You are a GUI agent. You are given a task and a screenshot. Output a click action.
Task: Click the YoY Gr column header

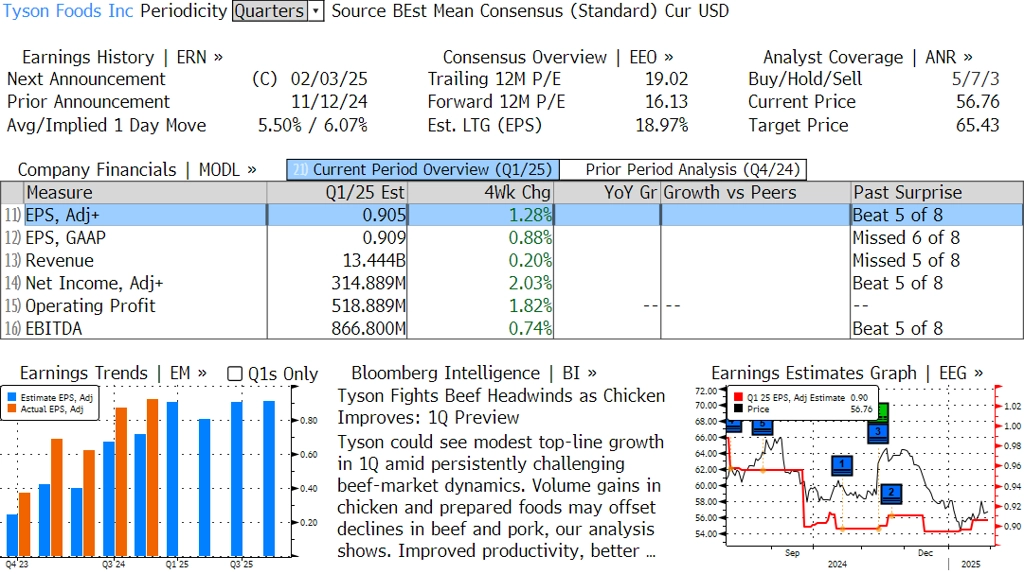coord(607,193)
